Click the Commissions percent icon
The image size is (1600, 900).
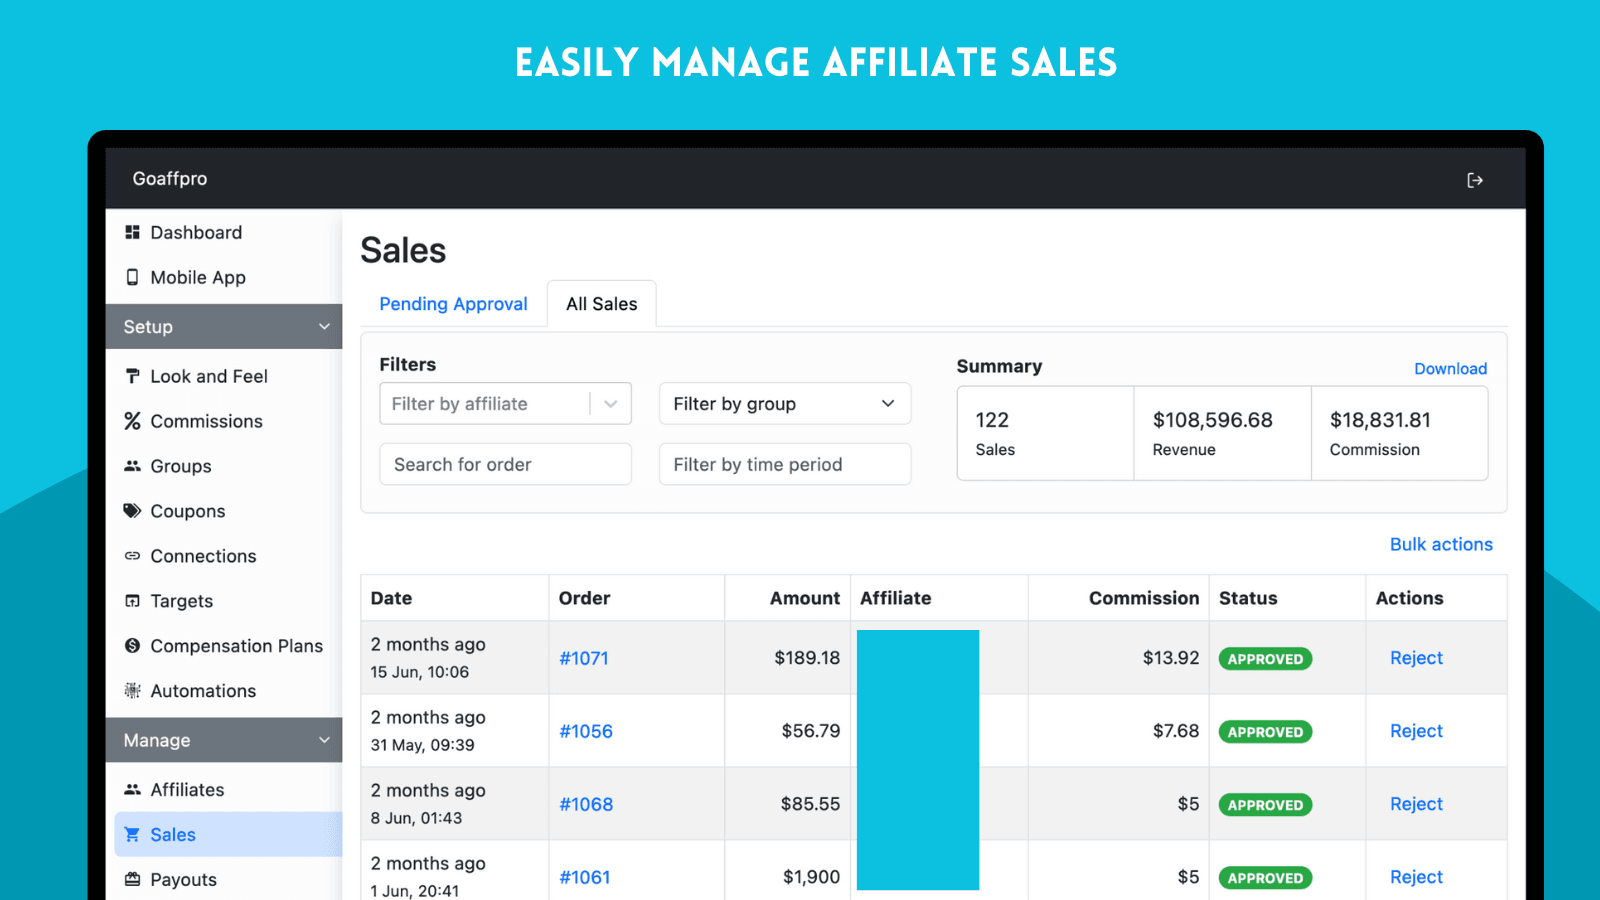coord(133,421)
